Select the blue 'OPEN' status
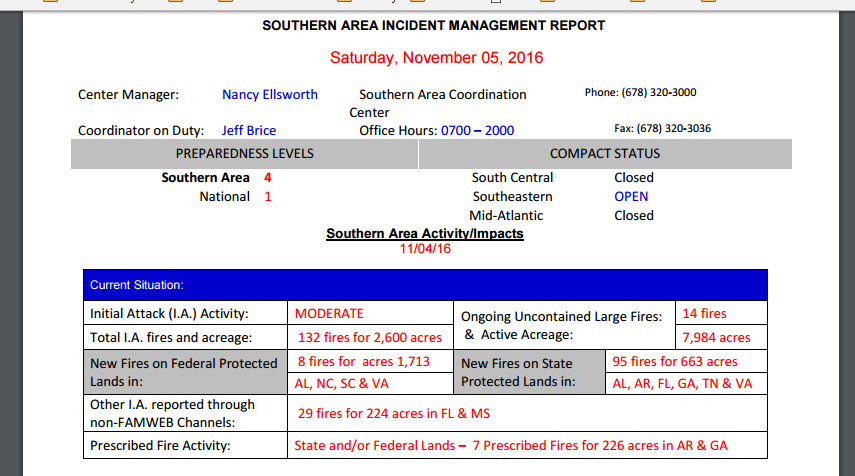This screenshot has height=476, width=855. [631, 197]
